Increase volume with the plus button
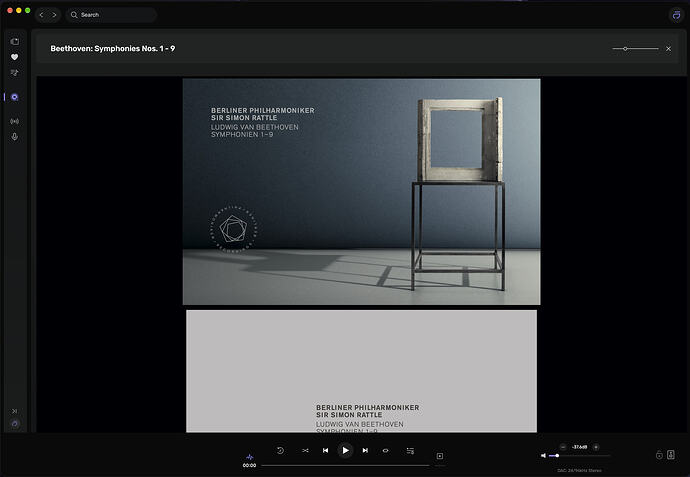This screenshot has width=690, height=477. pyautogui.click(x=596, y=447)
